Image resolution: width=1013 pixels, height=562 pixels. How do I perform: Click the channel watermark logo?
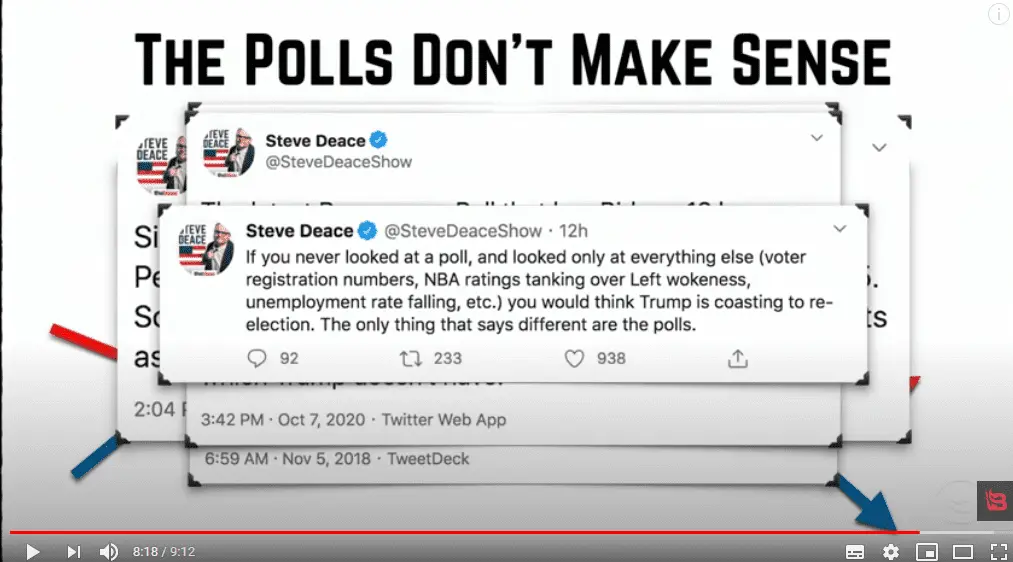pos(995,501)
